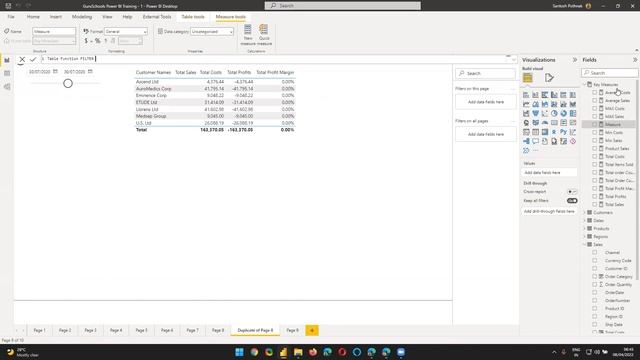640x360 pixels.
Task: Open the Data category dropdown
Action: 212,31
